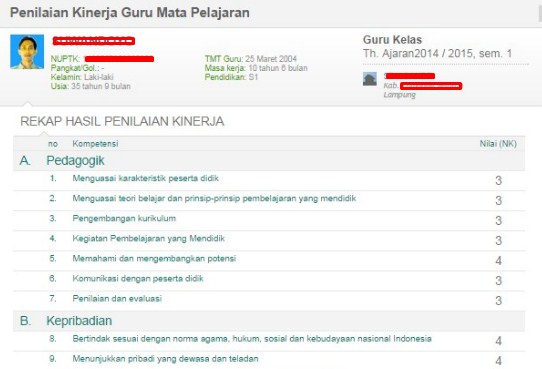Select 'Memahami dan mengembangkan potensi' row
The width and height of the screenshot is (542, 369).
pos(154,258)
